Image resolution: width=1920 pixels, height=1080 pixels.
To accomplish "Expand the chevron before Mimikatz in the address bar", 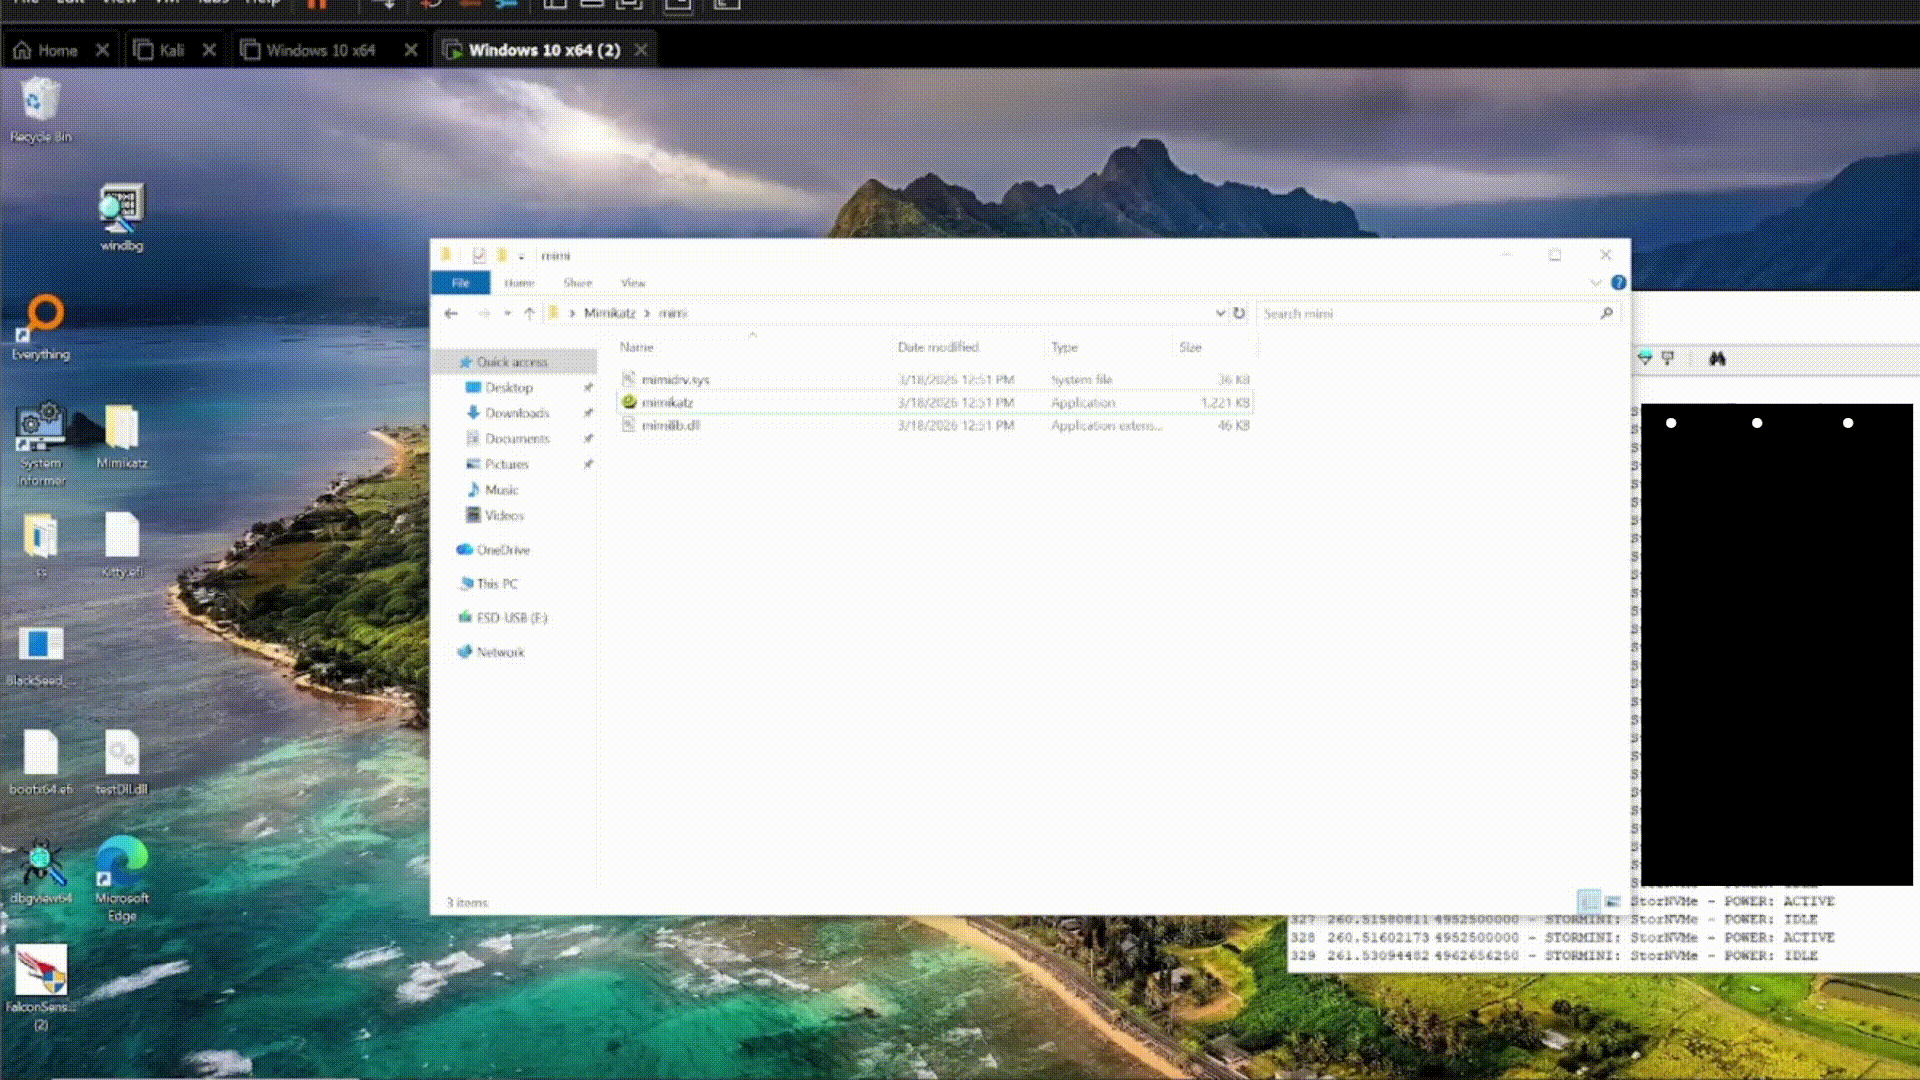I will [x=572, y=313].
